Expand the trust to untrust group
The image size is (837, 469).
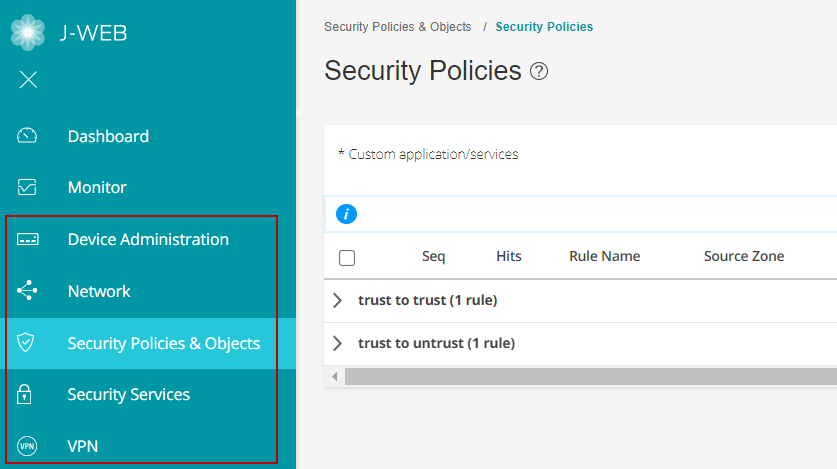pos(337,343)
